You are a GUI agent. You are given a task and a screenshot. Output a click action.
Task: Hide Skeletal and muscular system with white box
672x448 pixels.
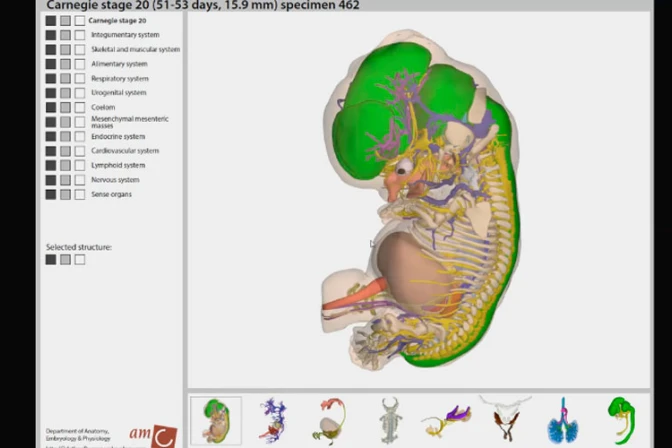80,49
